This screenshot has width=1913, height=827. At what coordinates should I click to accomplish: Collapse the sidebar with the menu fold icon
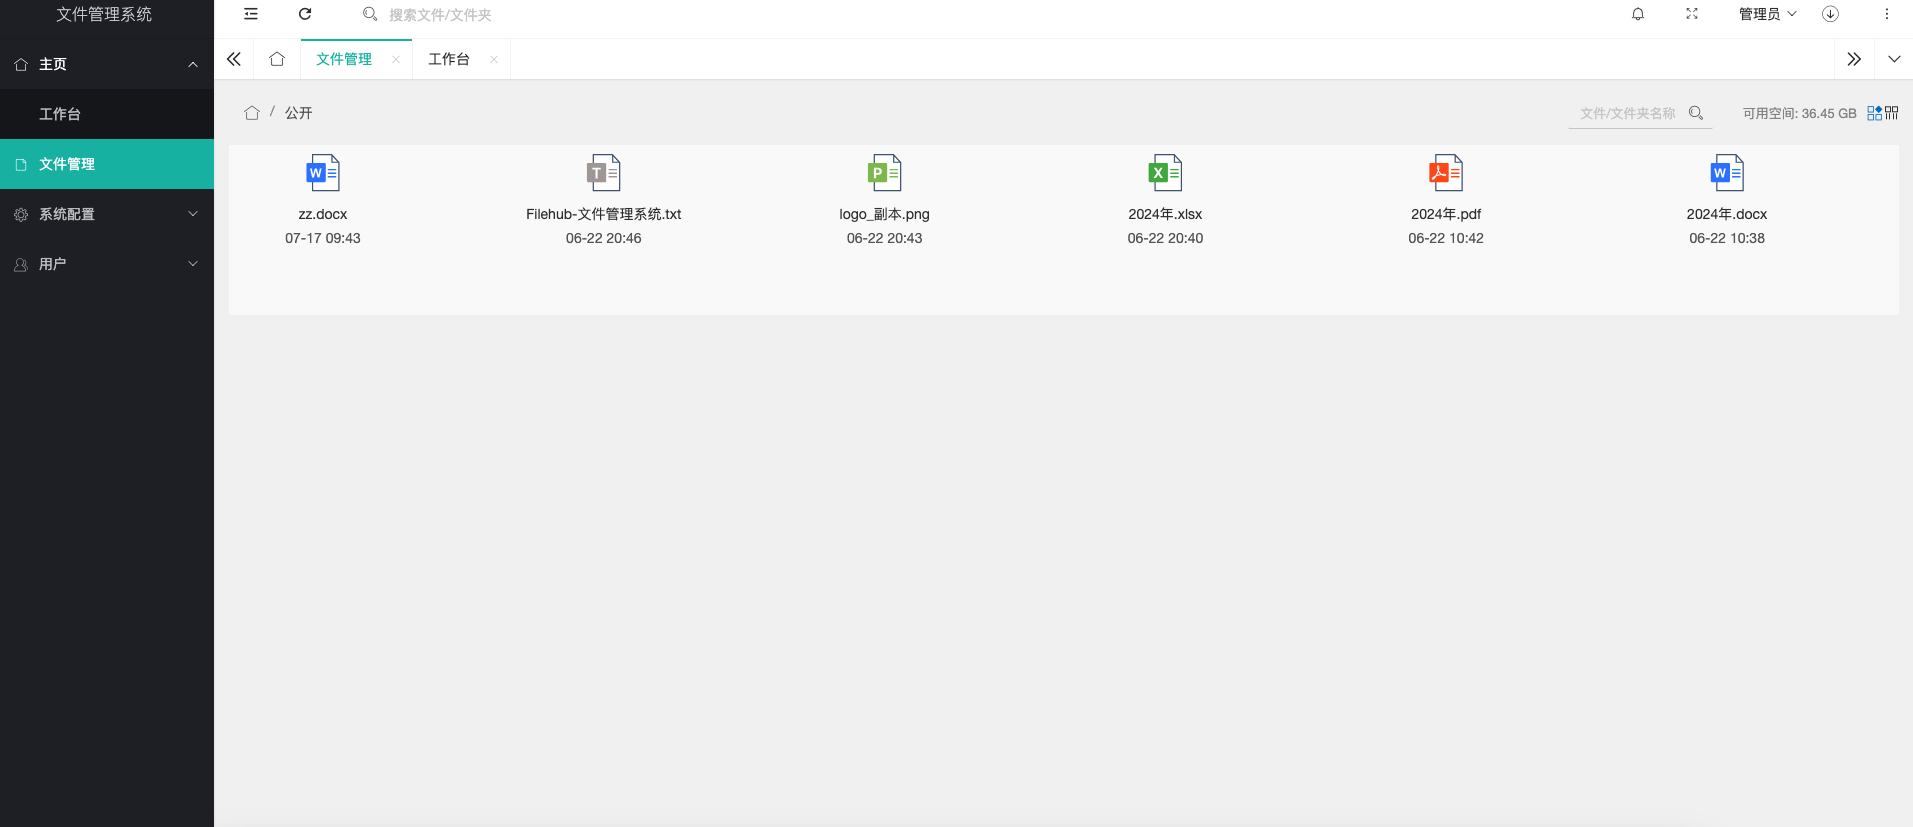pos(251,14)
